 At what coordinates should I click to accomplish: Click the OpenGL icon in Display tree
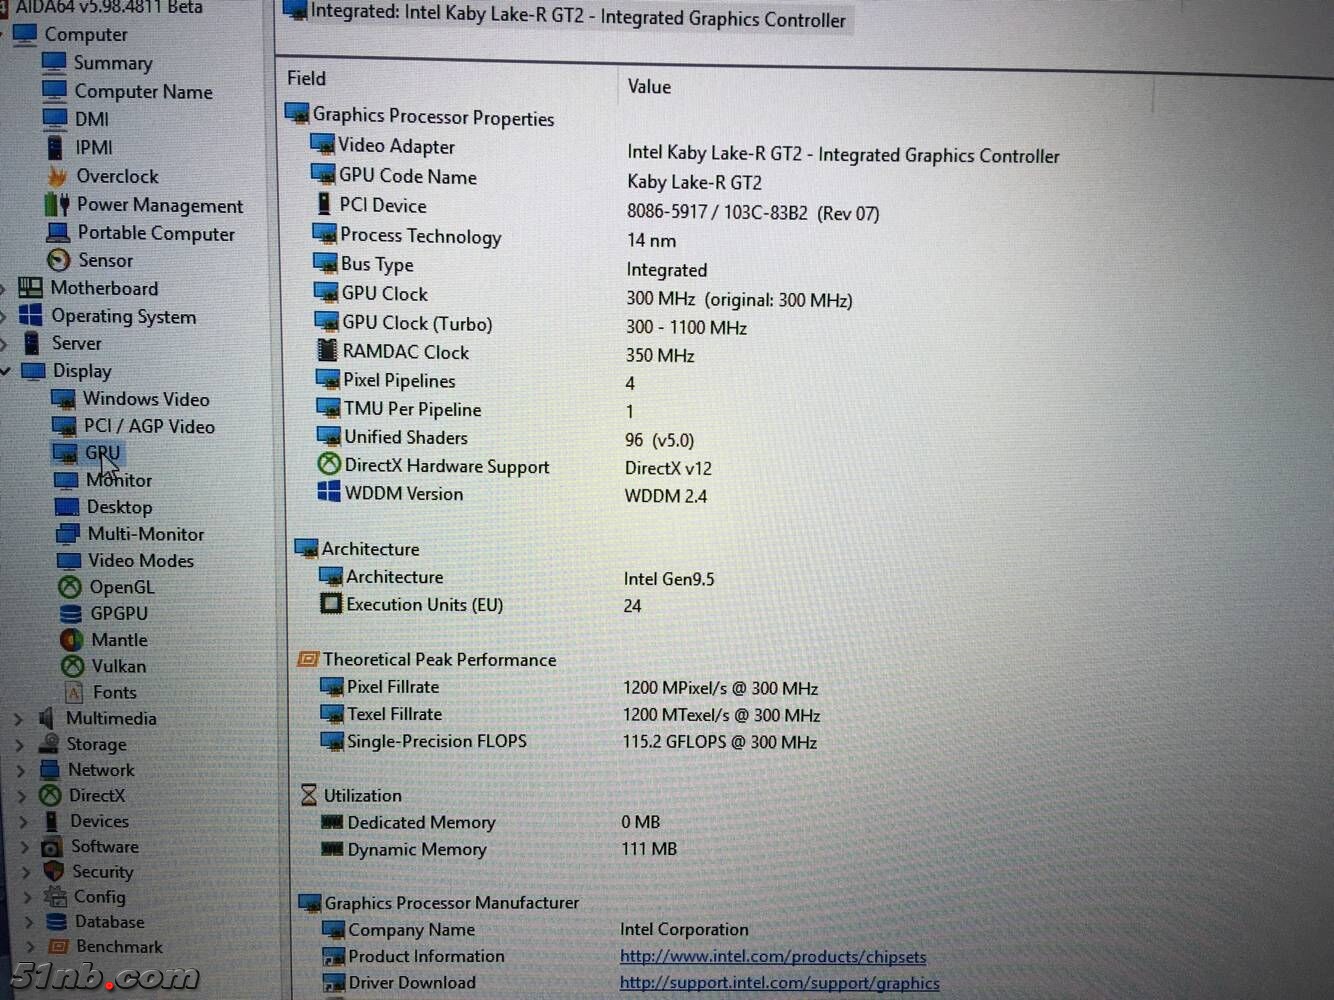(70, 587)
